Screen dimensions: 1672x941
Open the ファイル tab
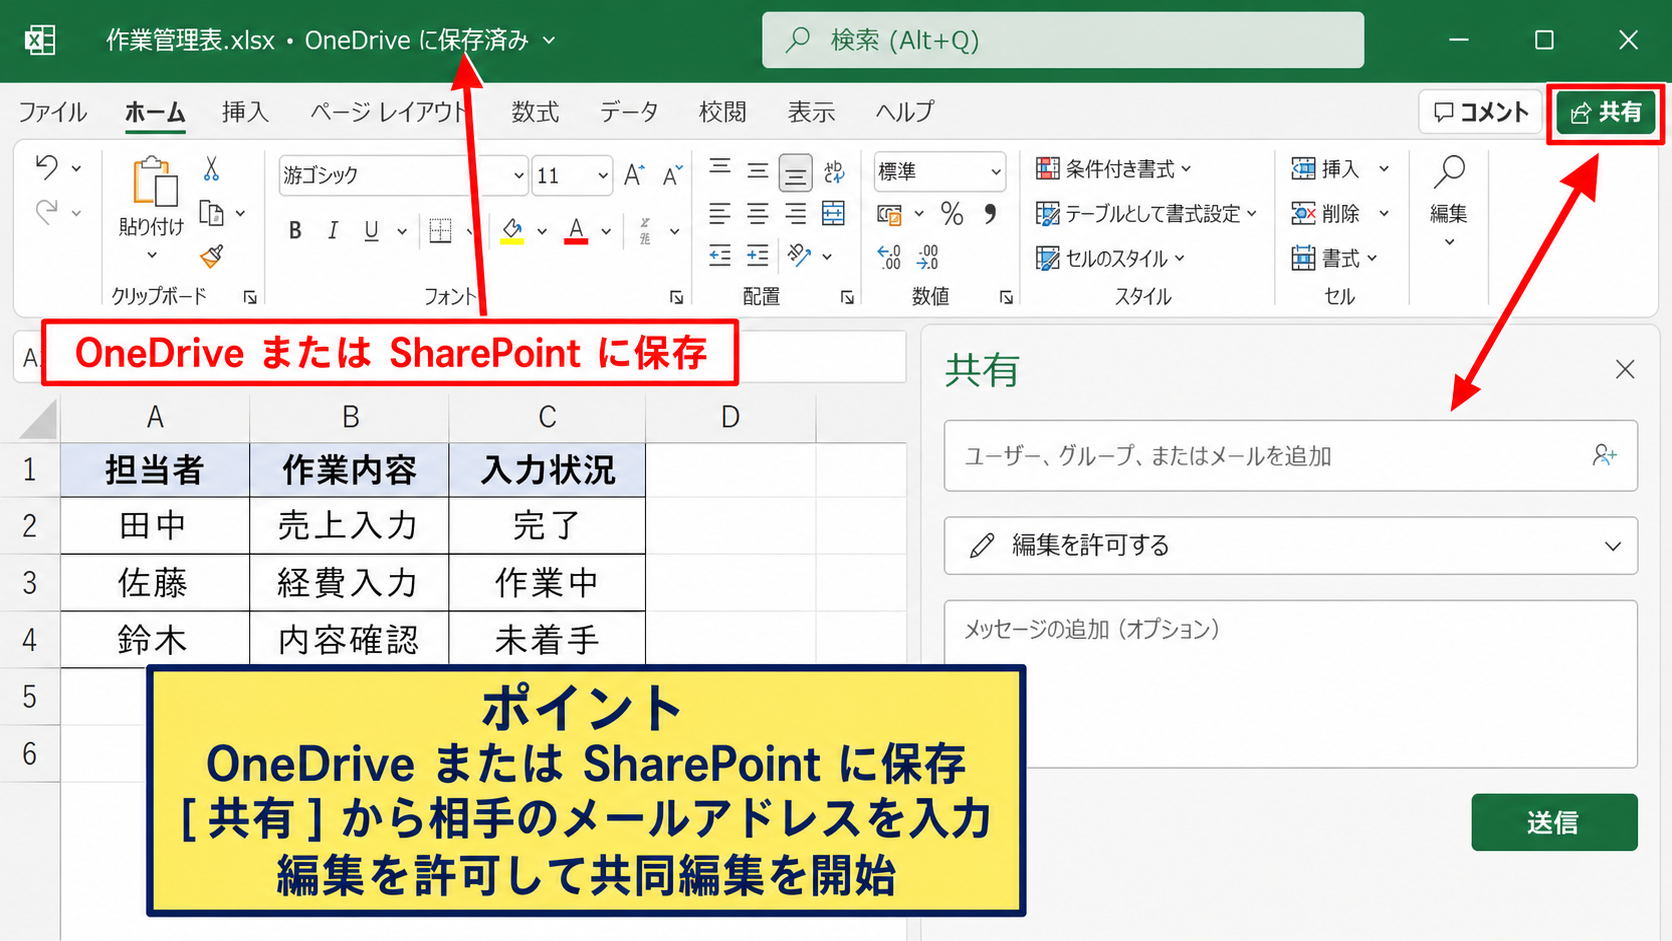(52, 112)
